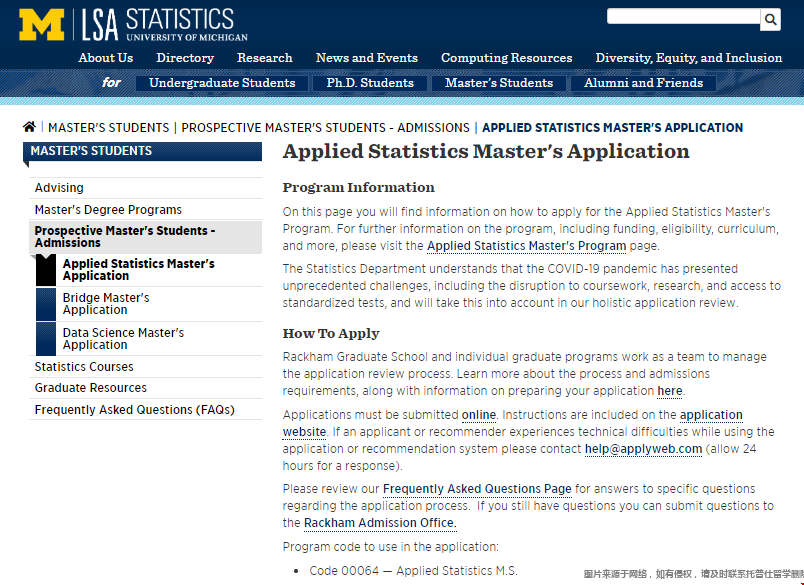Open Data Science Master's Application sidebar item
The height and width of the screenshot is (585, 804).
tap(123, 339)
